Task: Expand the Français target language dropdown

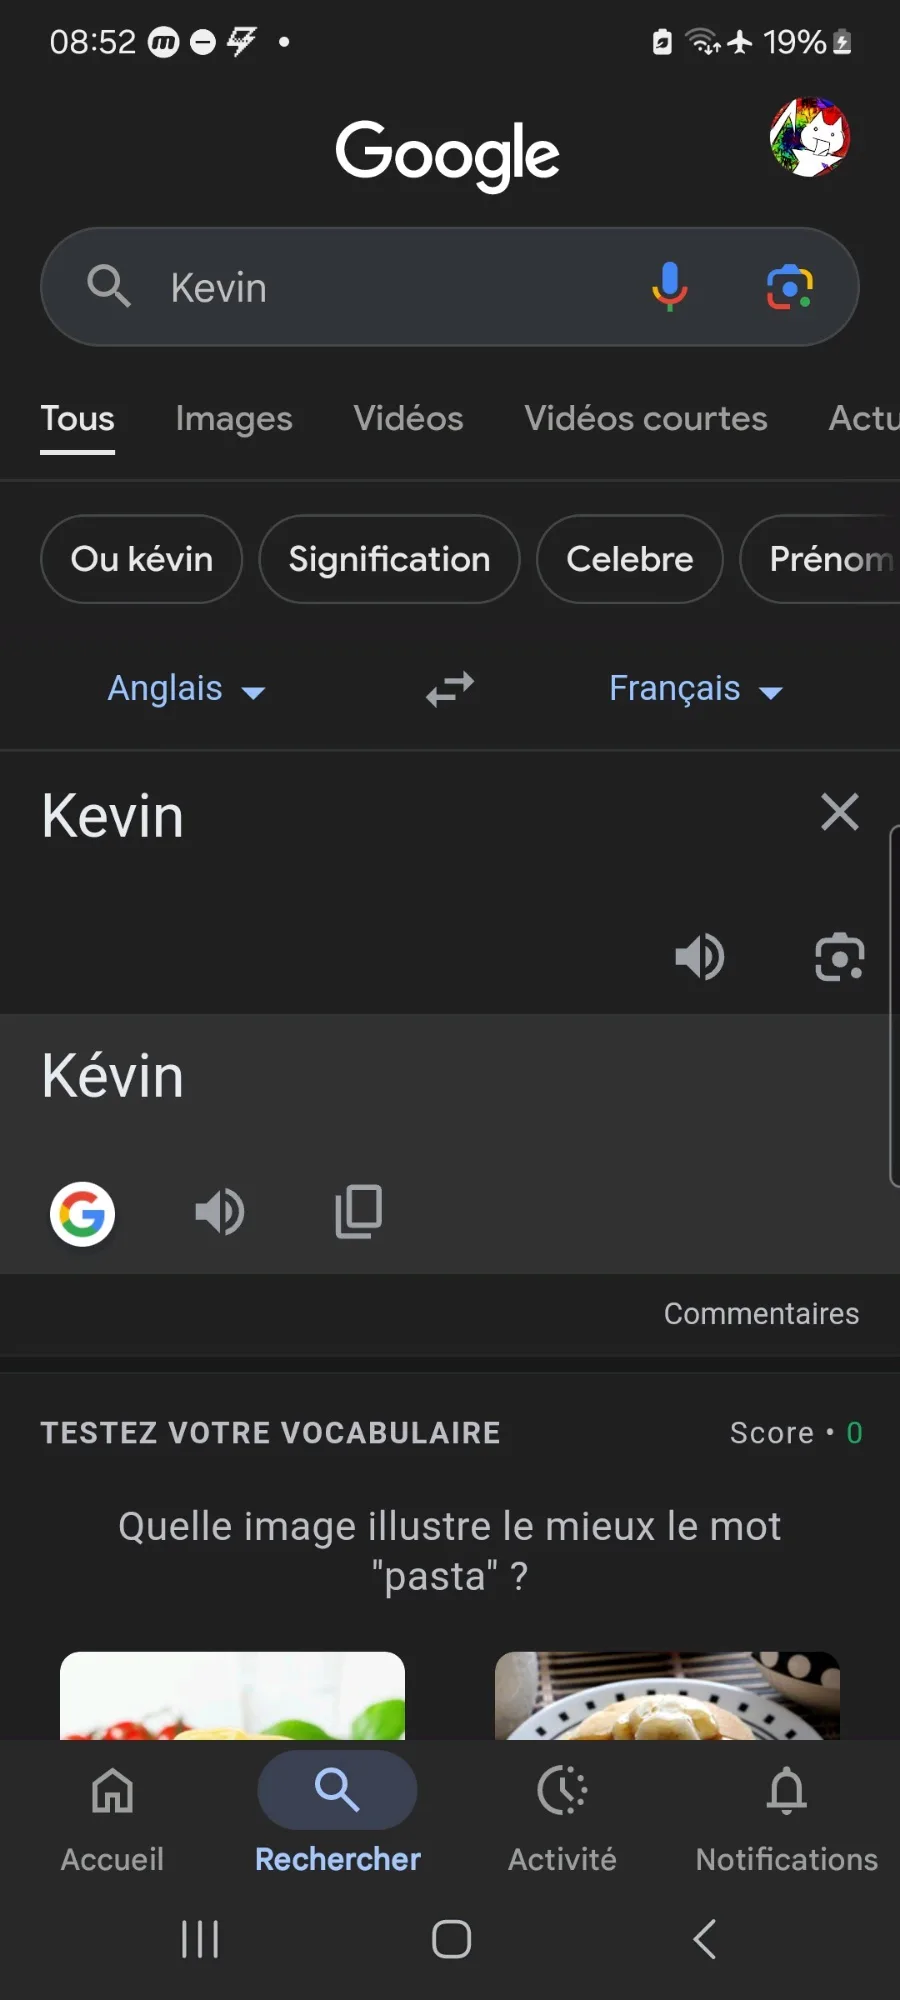Action: [696, 689]
